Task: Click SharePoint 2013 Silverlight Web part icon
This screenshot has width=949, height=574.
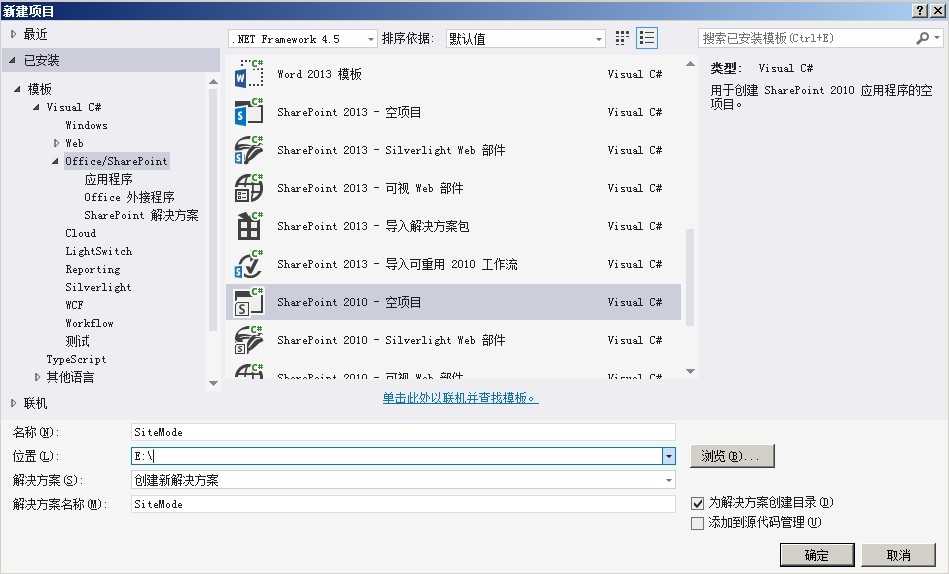Action: click(x=249, y=150)
